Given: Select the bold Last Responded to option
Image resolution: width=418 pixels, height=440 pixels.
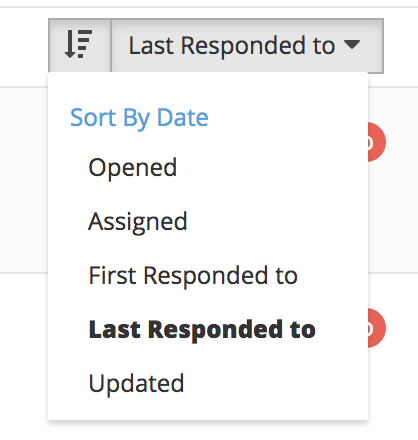Looking at the screenshot, I should tap(202, 330).
